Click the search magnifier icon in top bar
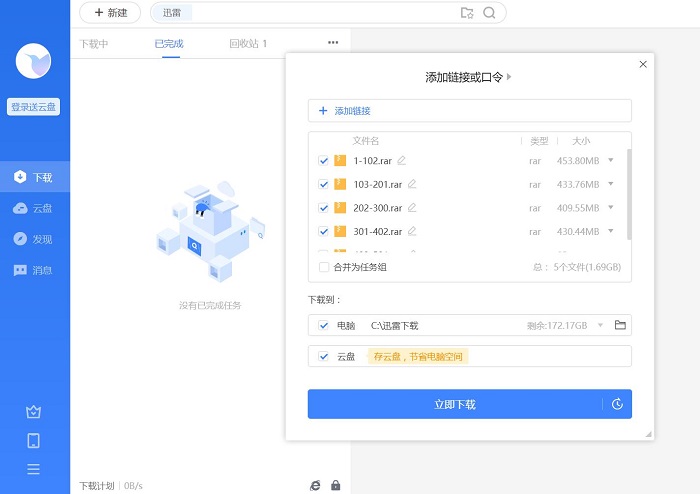700x494 pixels. (x=489, y=13)
